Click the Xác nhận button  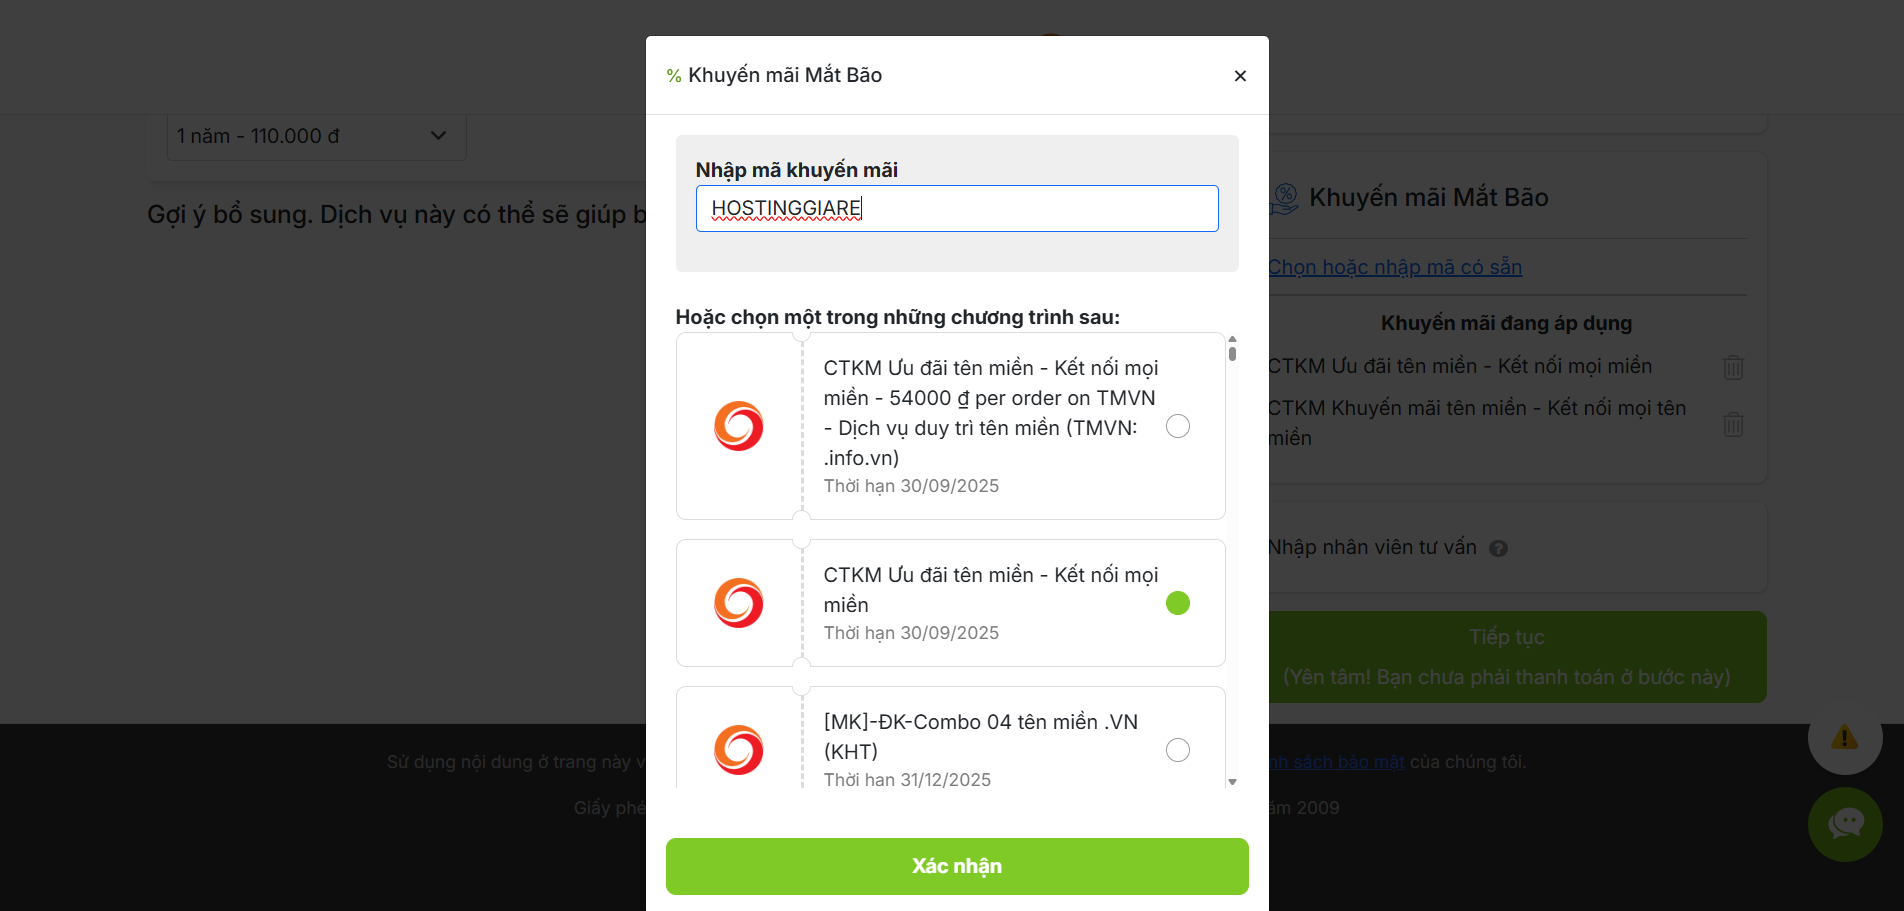(957, 866)
